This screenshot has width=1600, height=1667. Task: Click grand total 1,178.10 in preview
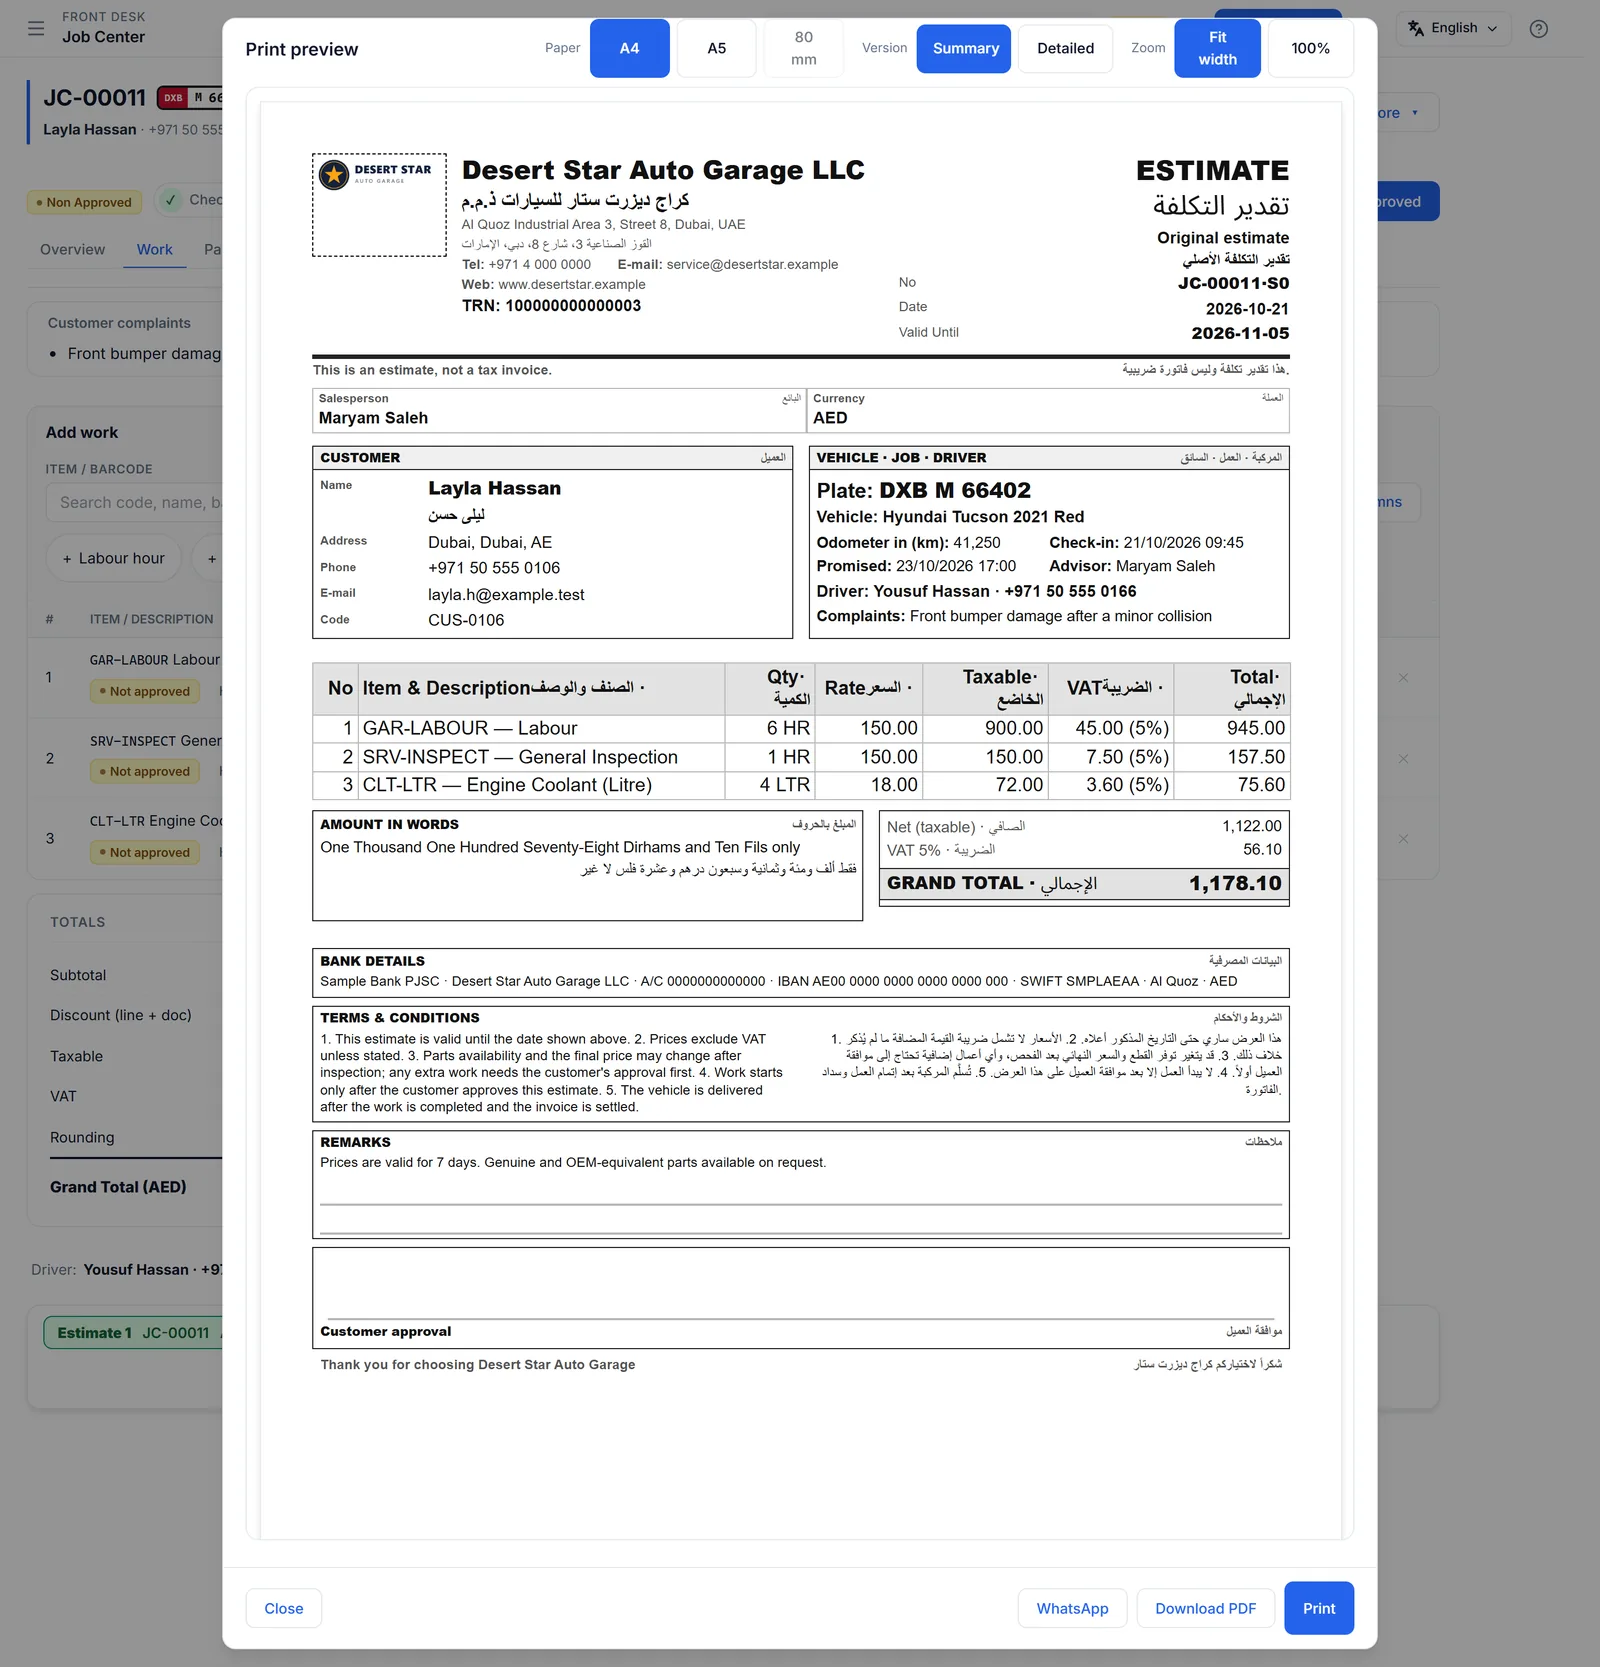[1234, 883]
